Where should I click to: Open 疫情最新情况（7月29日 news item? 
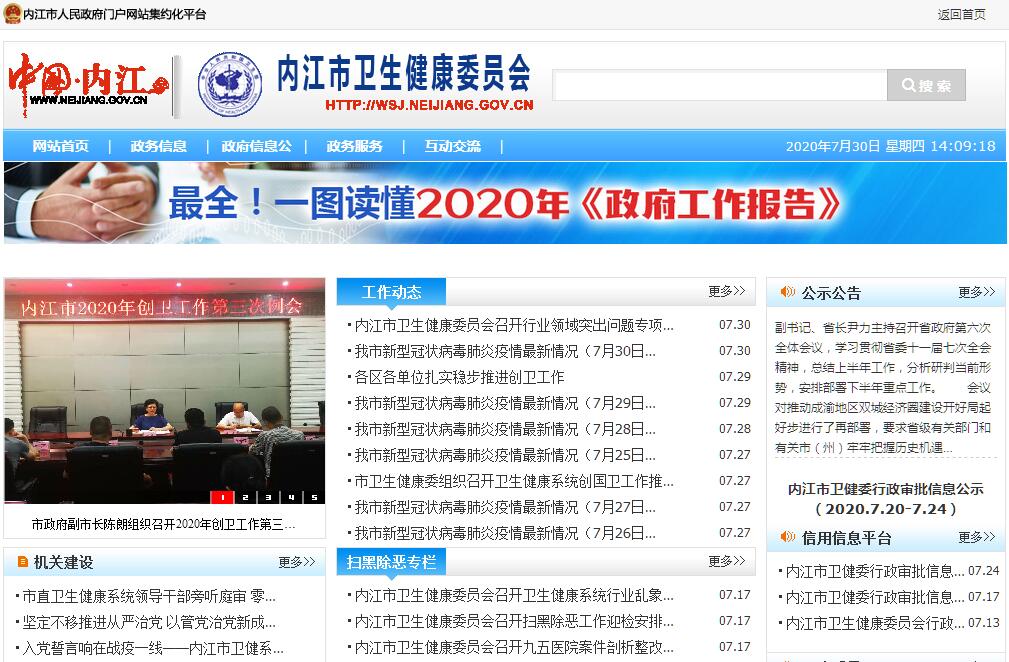505,403
